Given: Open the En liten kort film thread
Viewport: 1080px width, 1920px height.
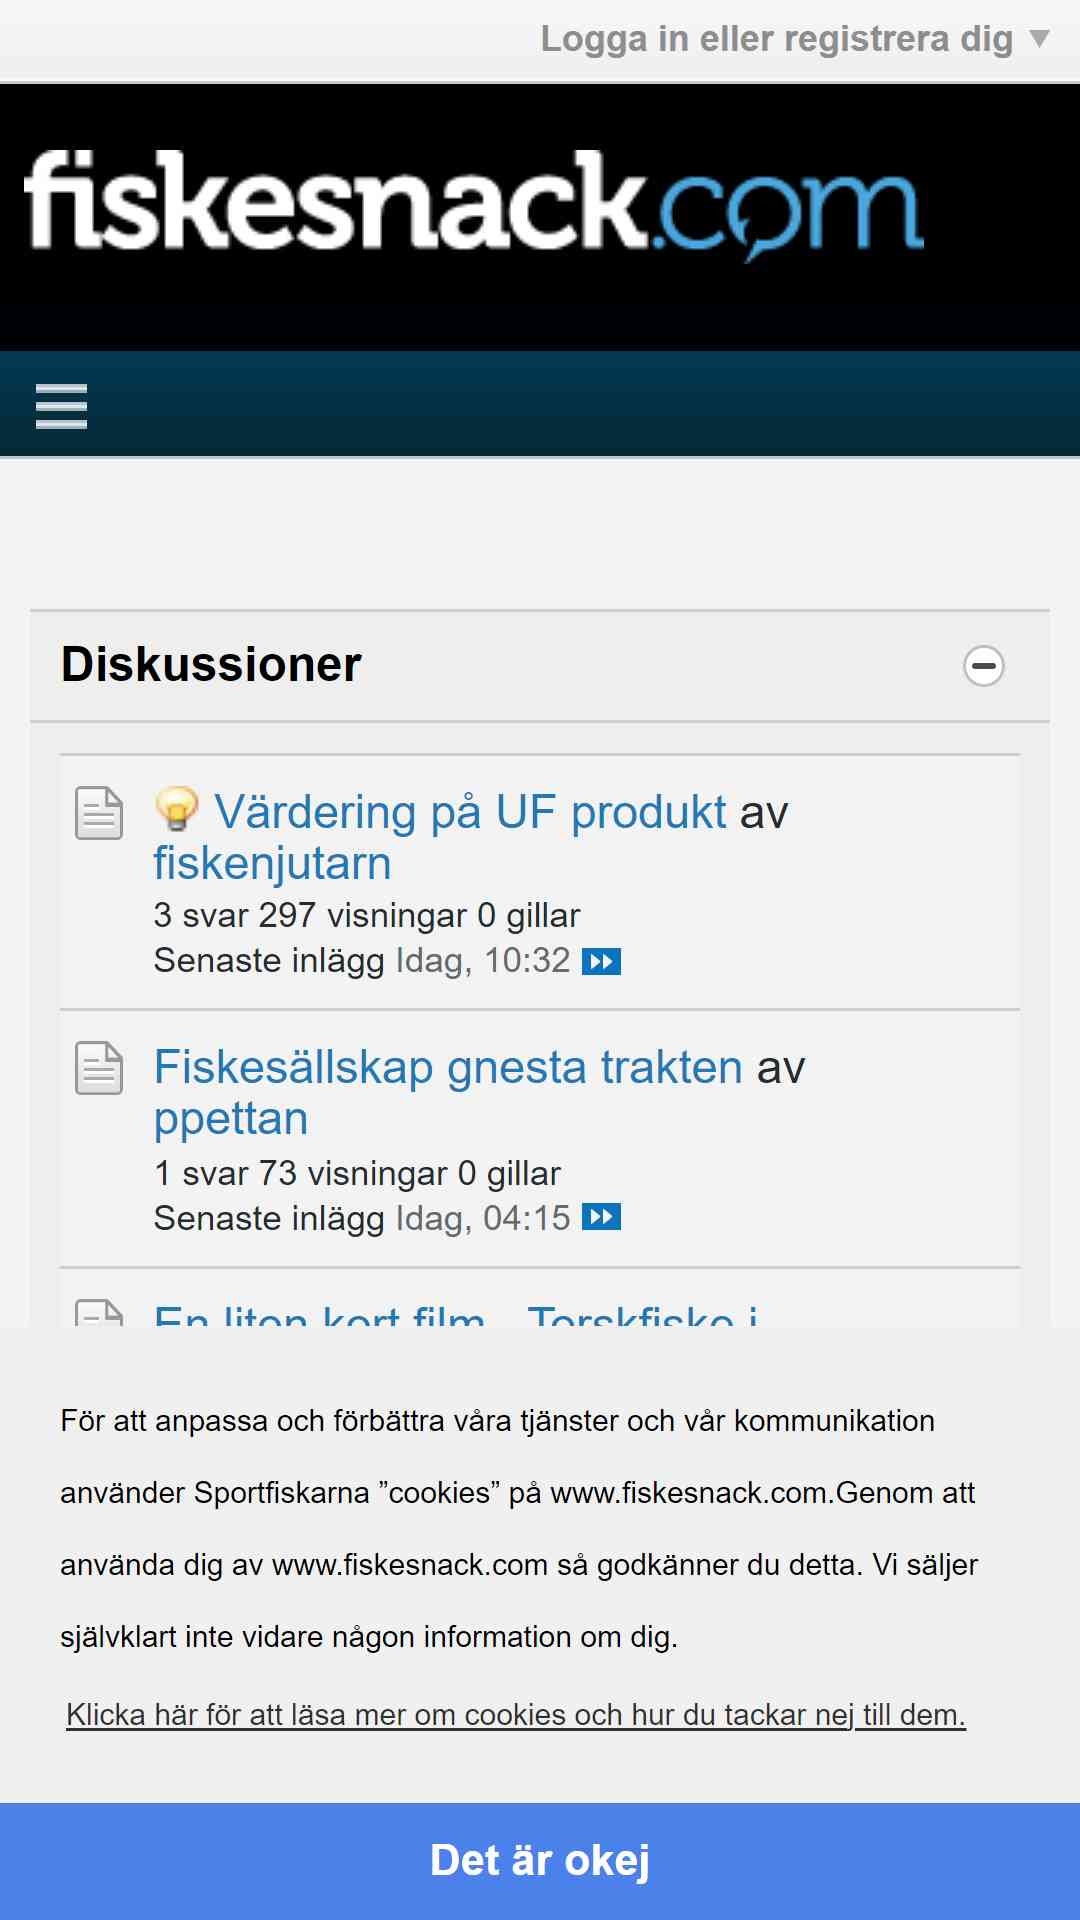Looking at the screenshot, I should pos(455,1316).
